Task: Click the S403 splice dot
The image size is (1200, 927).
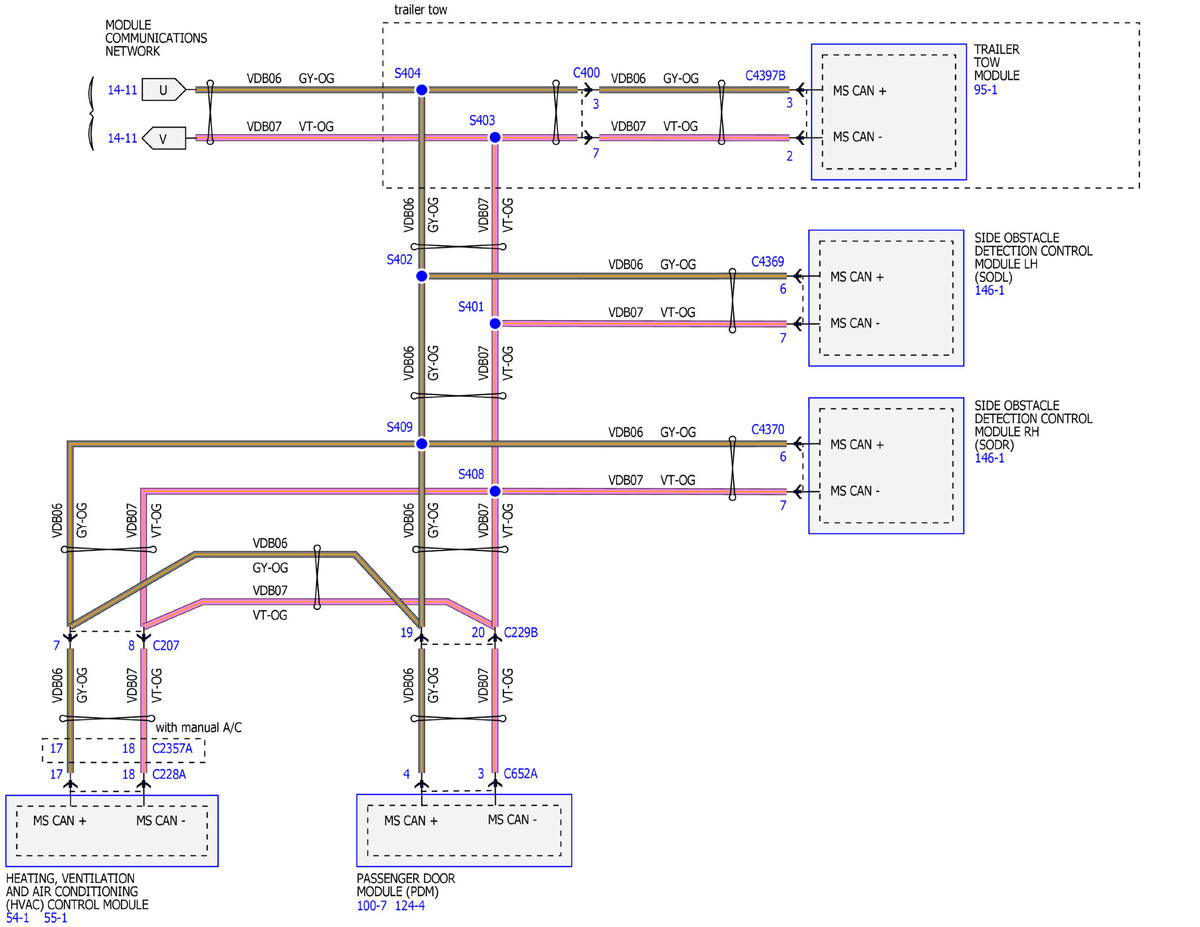Action: point(494,137)
